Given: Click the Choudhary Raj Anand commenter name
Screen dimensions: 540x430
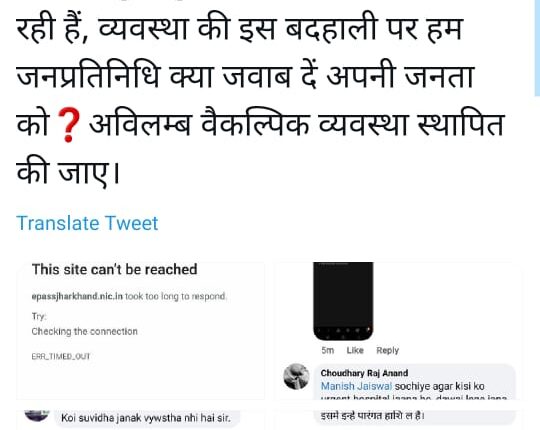Looking at the screenshot, I should pos(364,373).
